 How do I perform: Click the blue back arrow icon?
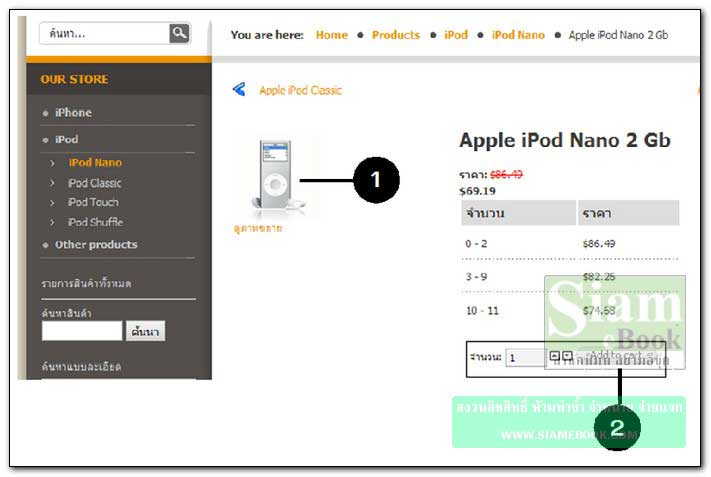239,89
